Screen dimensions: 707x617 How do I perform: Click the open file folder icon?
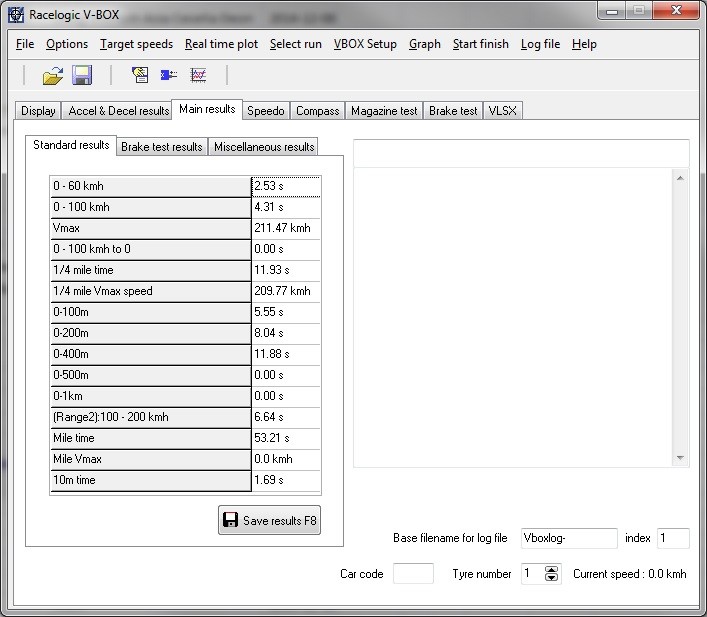click(52, 75)
